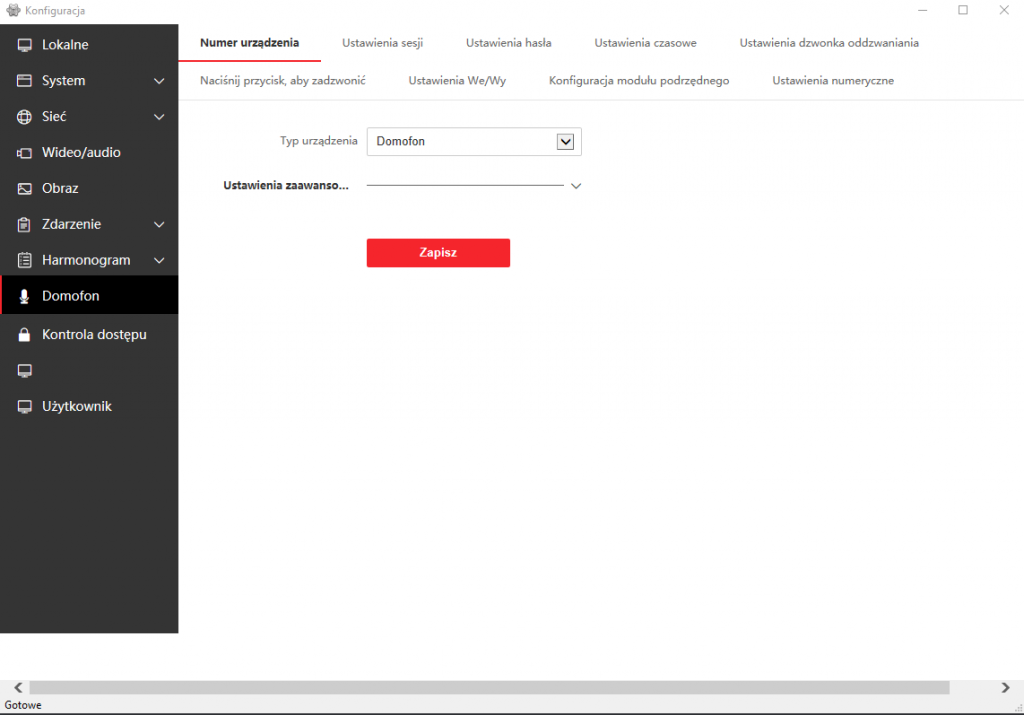Expand the Ustawienia zaawansowane section

coord(575,185)
